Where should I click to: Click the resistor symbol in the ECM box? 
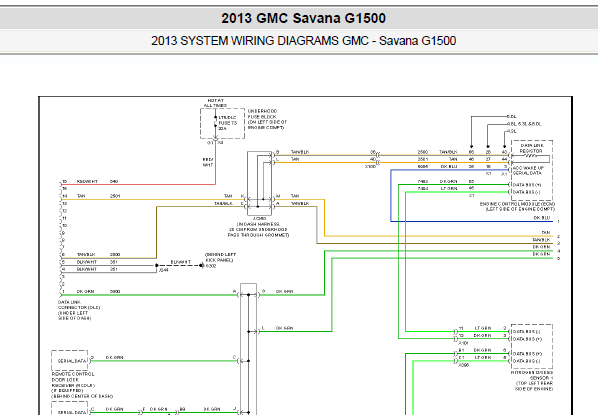pyautogui.click(x=530, y=156)
